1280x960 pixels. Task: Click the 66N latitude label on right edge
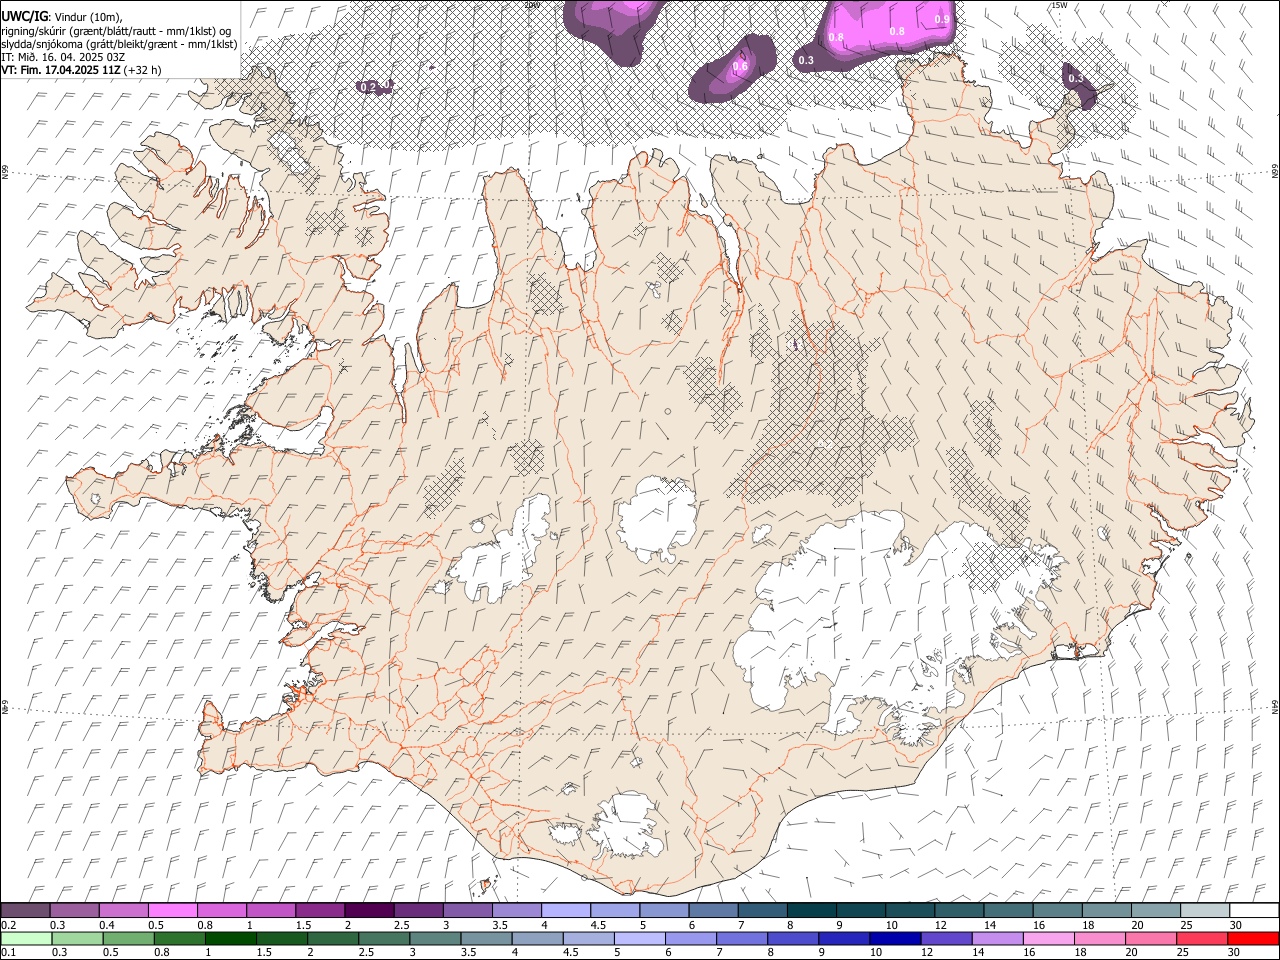pos(1274,172)
